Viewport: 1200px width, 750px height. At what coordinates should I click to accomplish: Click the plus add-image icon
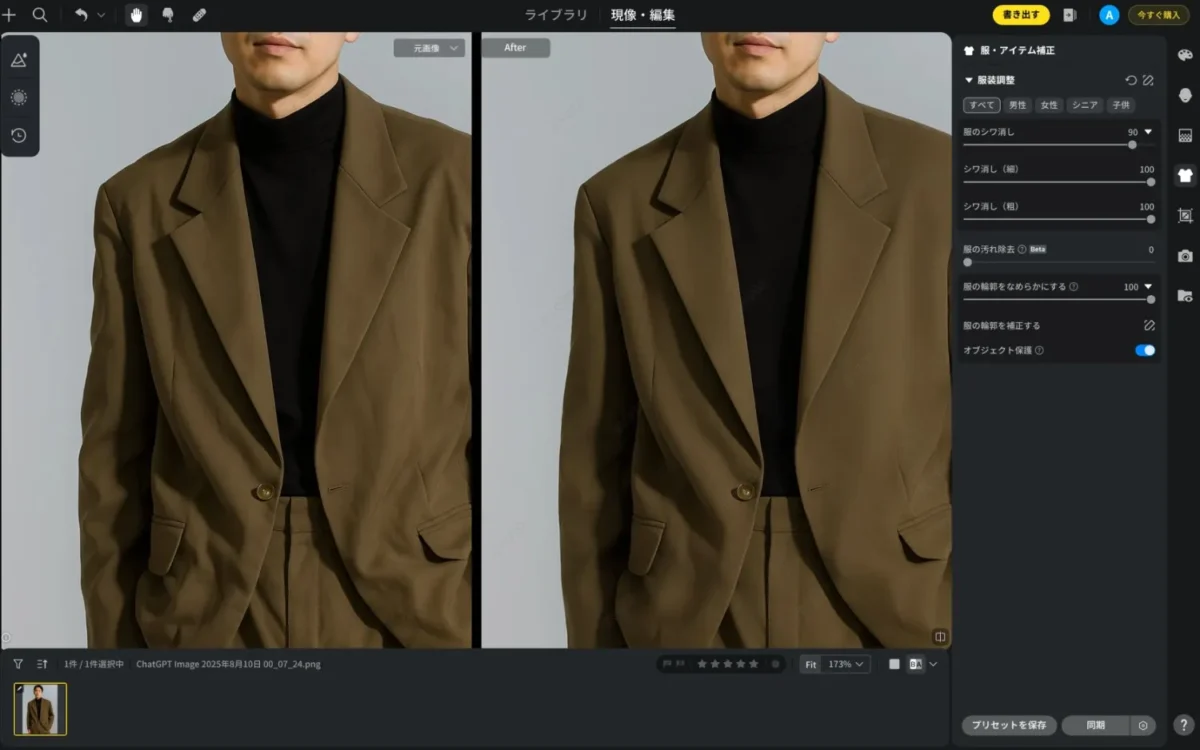coord(10,15)
